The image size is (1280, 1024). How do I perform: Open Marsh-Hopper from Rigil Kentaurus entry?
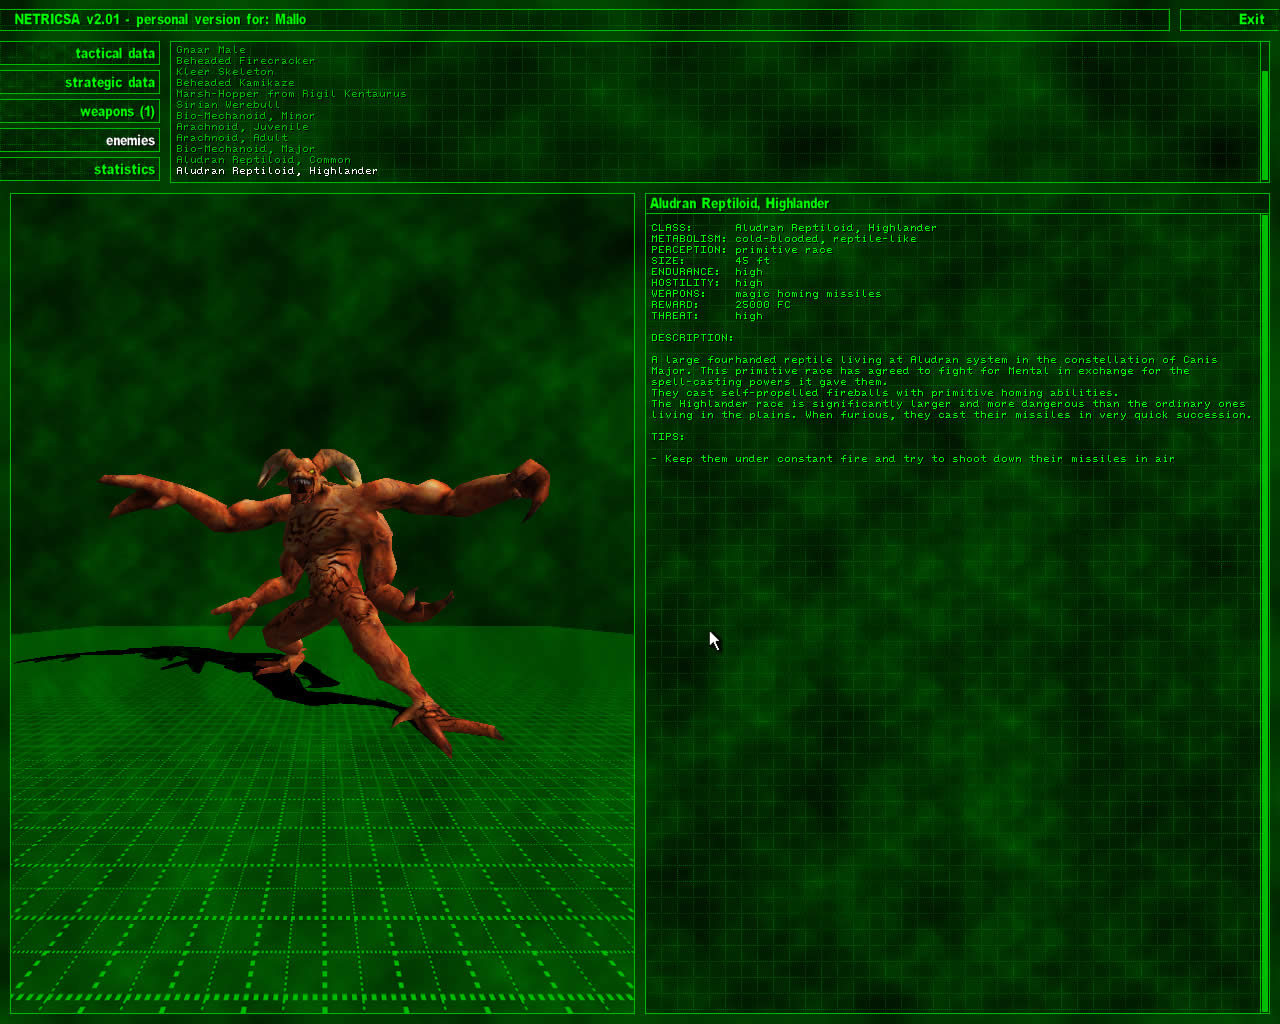point(291,94)
